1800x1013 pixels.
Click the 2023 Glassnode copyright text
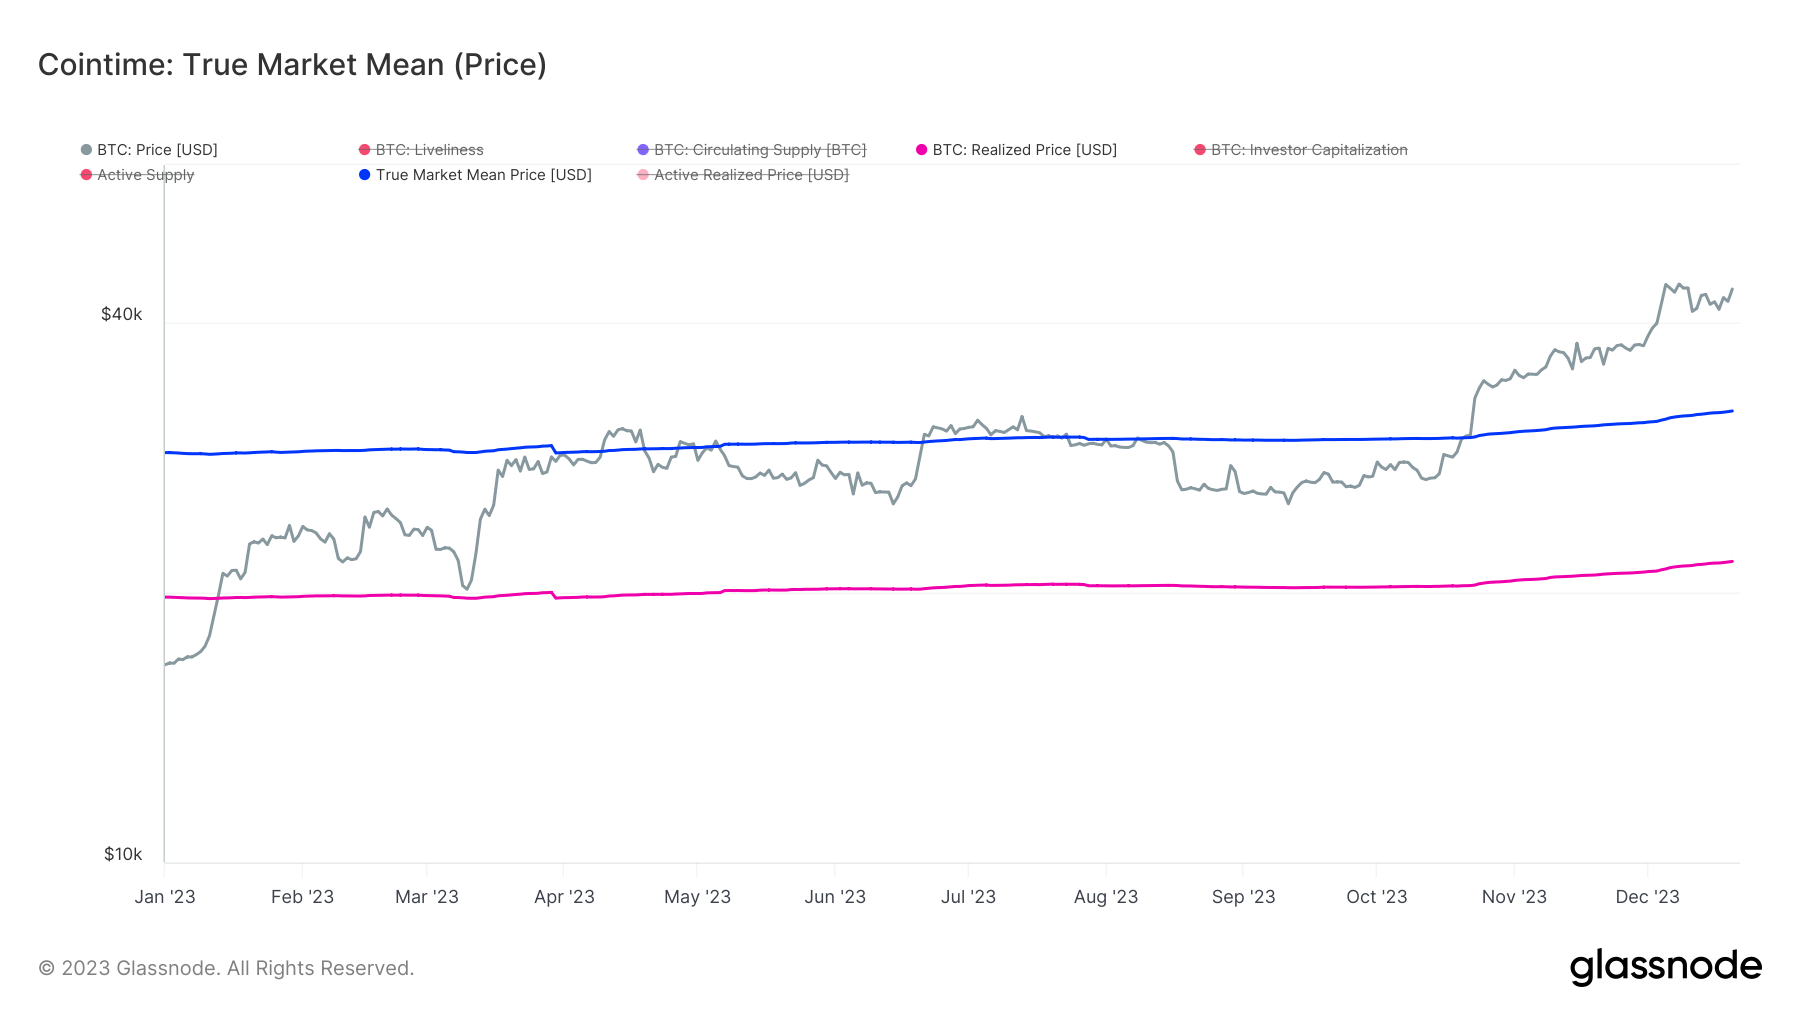point(226,968)
